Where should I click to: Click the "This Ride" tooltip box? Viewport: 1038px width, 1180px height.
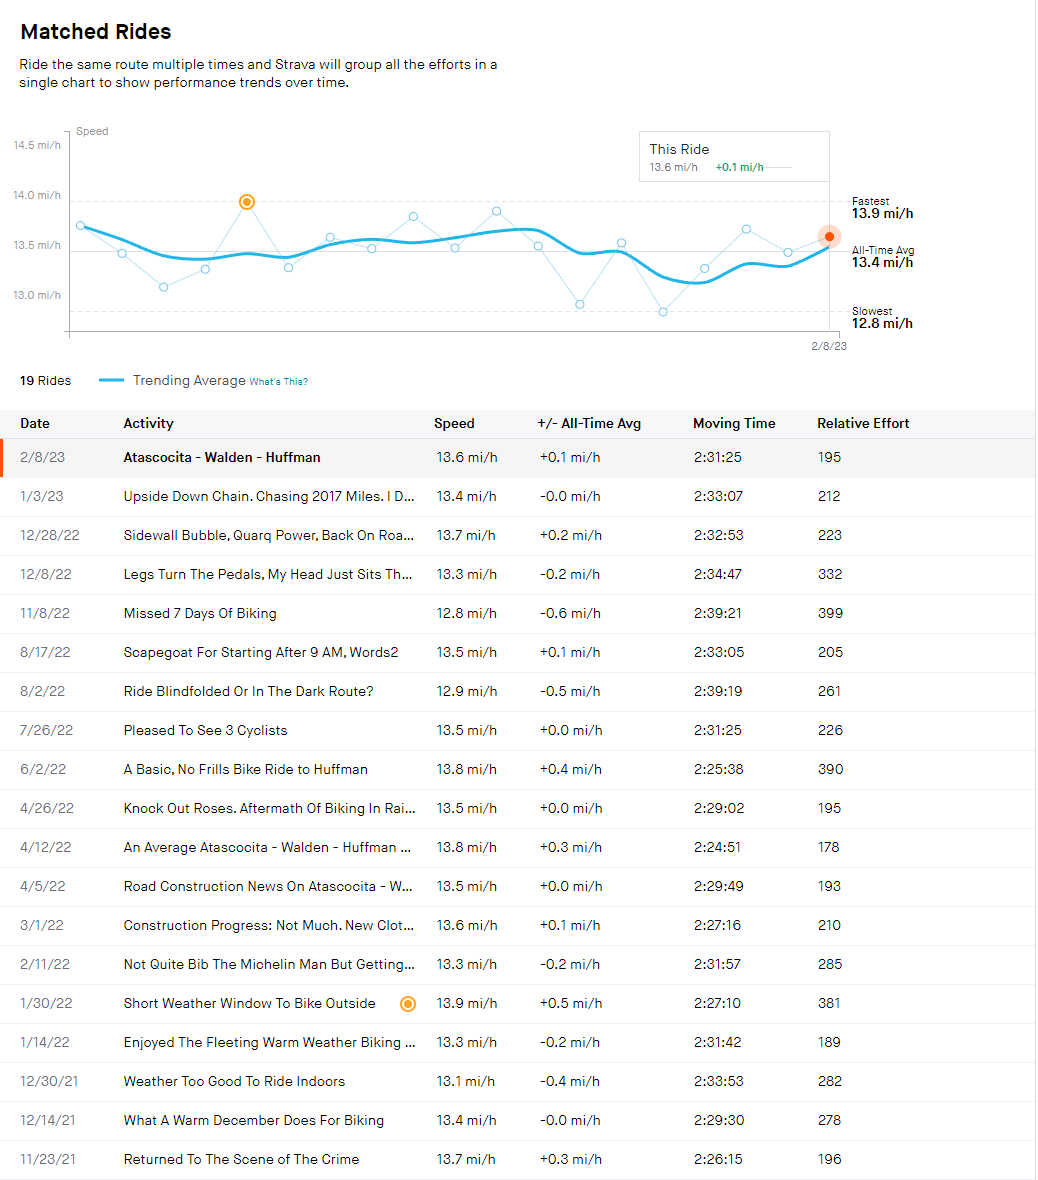734,157
